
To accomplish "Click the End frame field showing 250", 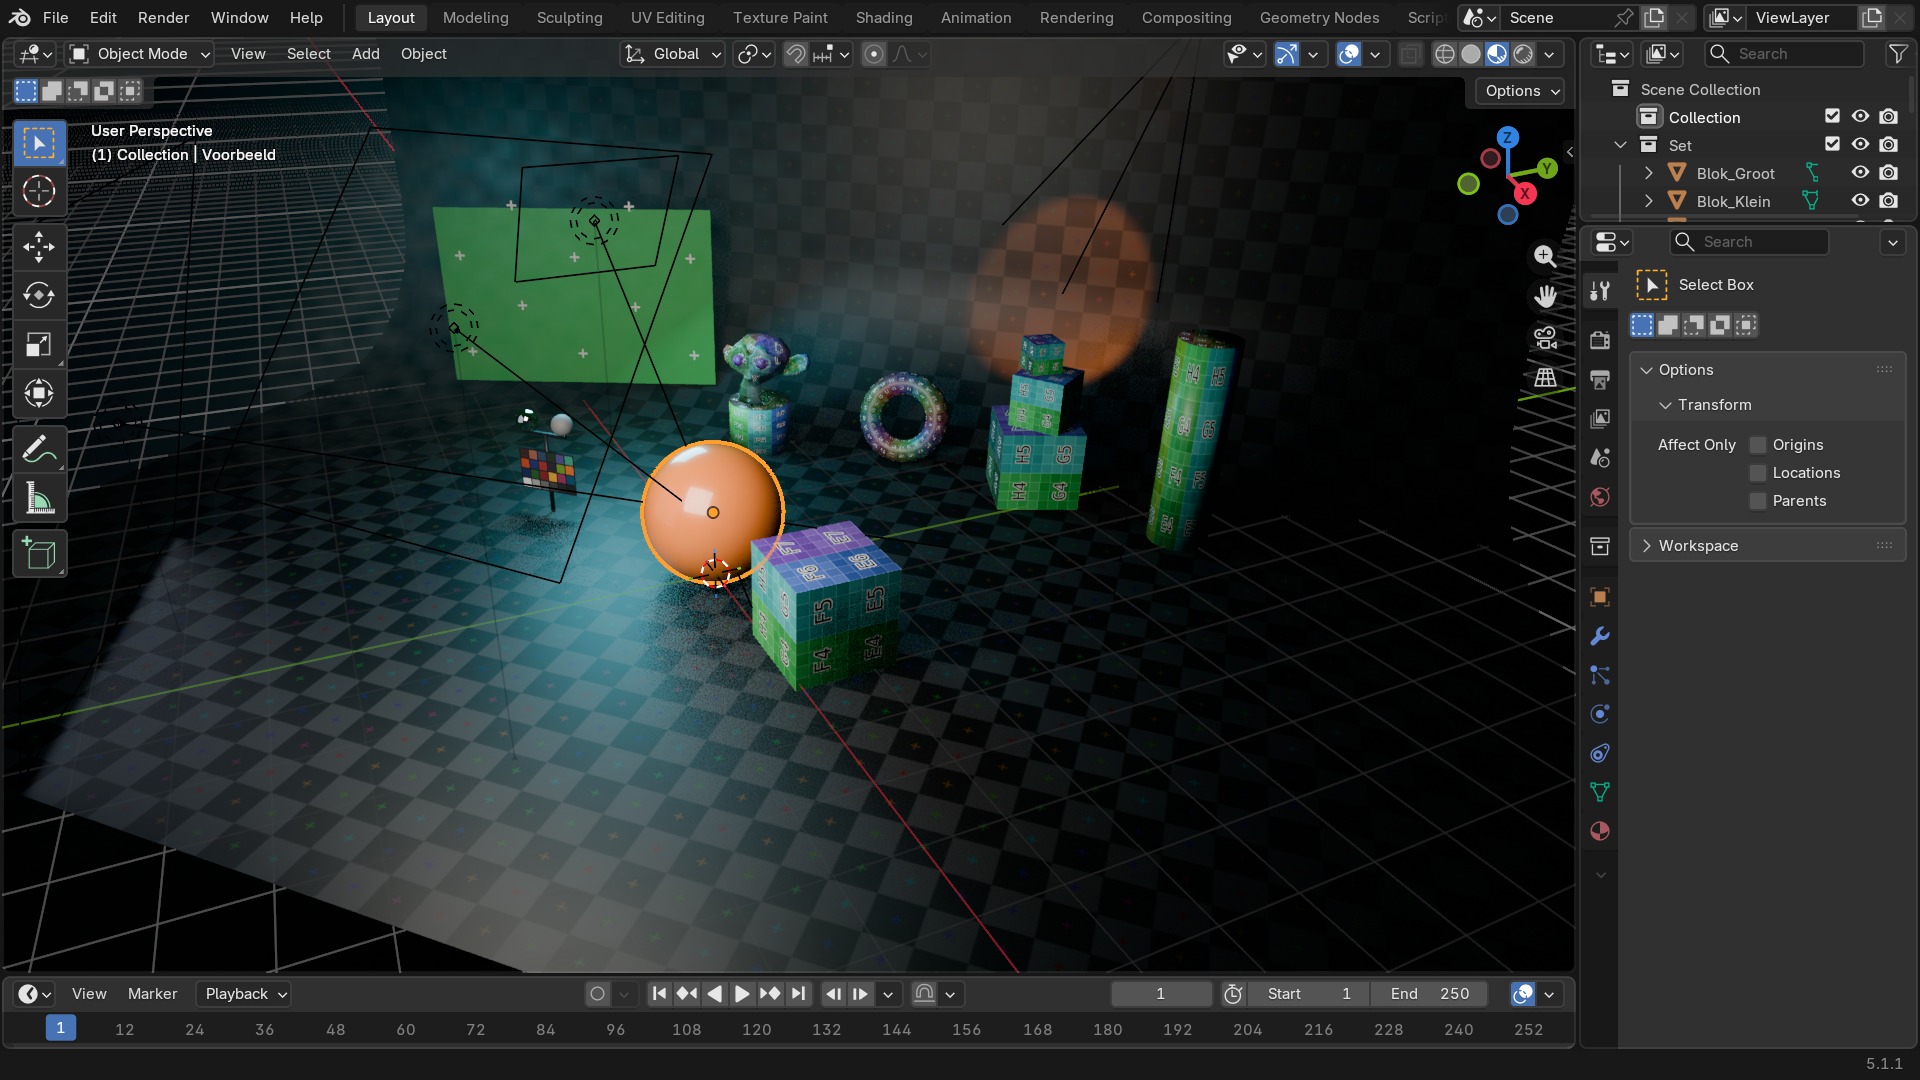I will (x=1429, y=994).
